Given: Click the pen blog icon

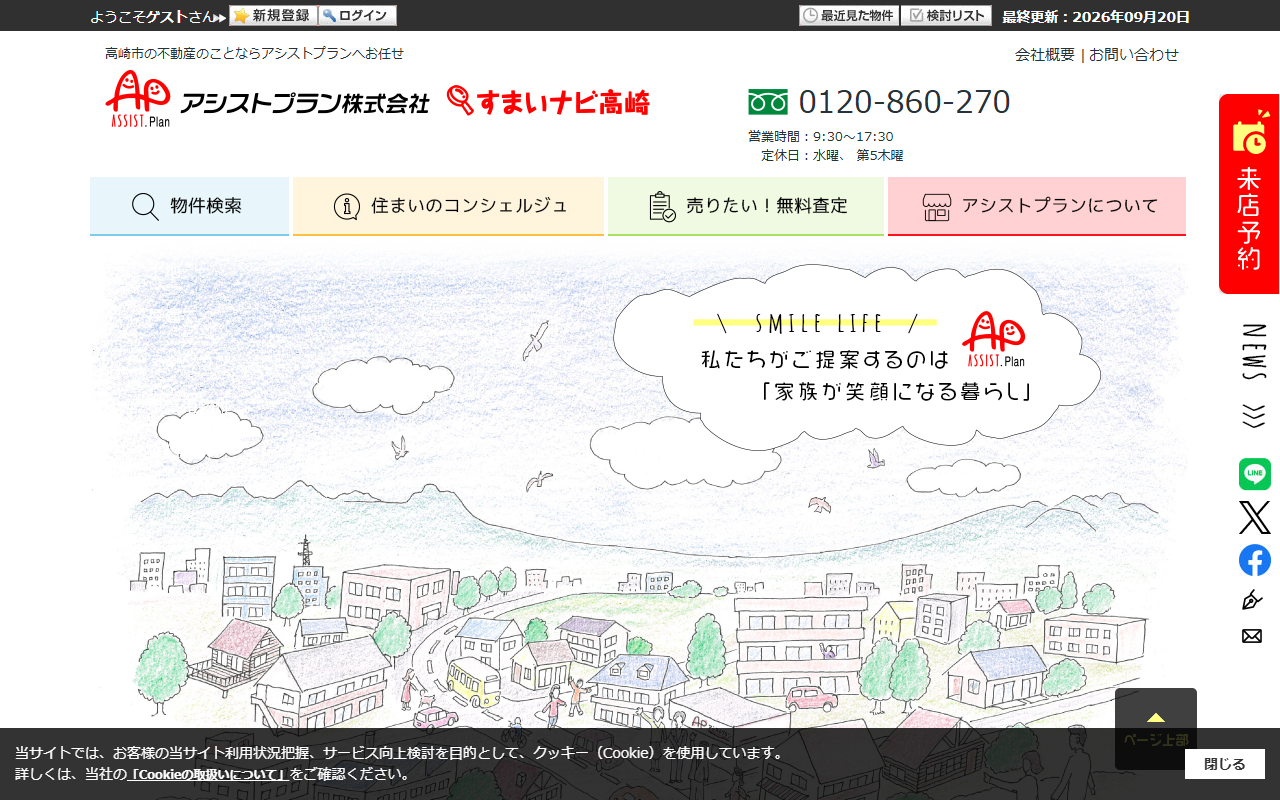Looking at the screenshot, I should [1252, 600].
